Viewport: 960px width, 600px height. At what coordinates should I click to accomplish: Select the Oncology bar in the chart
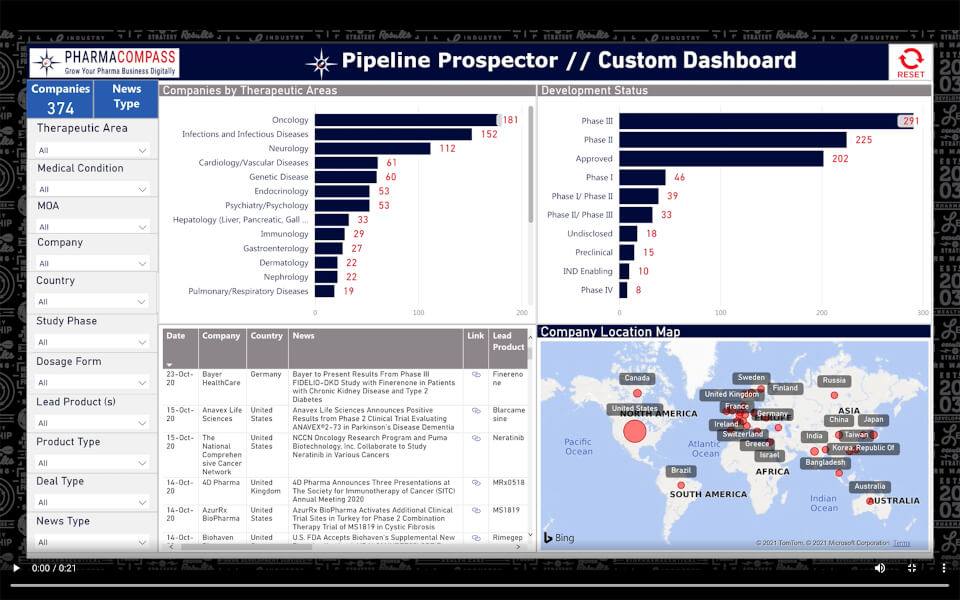point(407,120)
